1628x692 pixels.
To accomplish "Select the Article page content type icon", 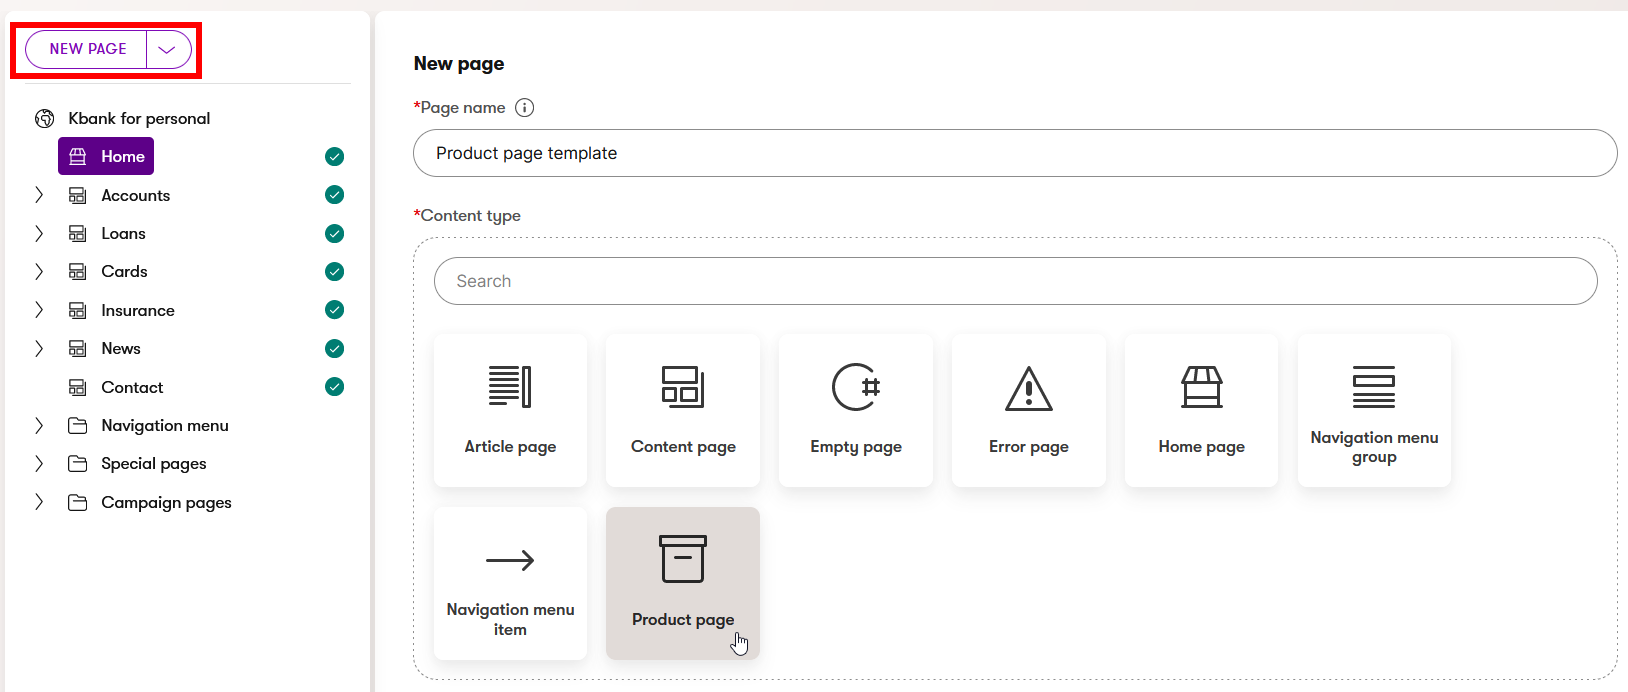I will point(510,387).
